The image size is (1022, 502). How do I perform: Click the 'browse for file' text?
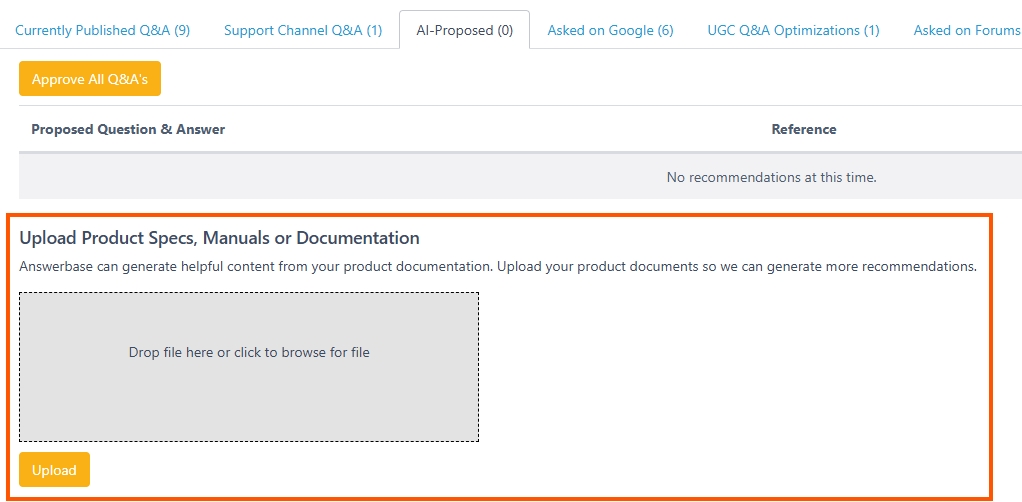click(325, 352)
